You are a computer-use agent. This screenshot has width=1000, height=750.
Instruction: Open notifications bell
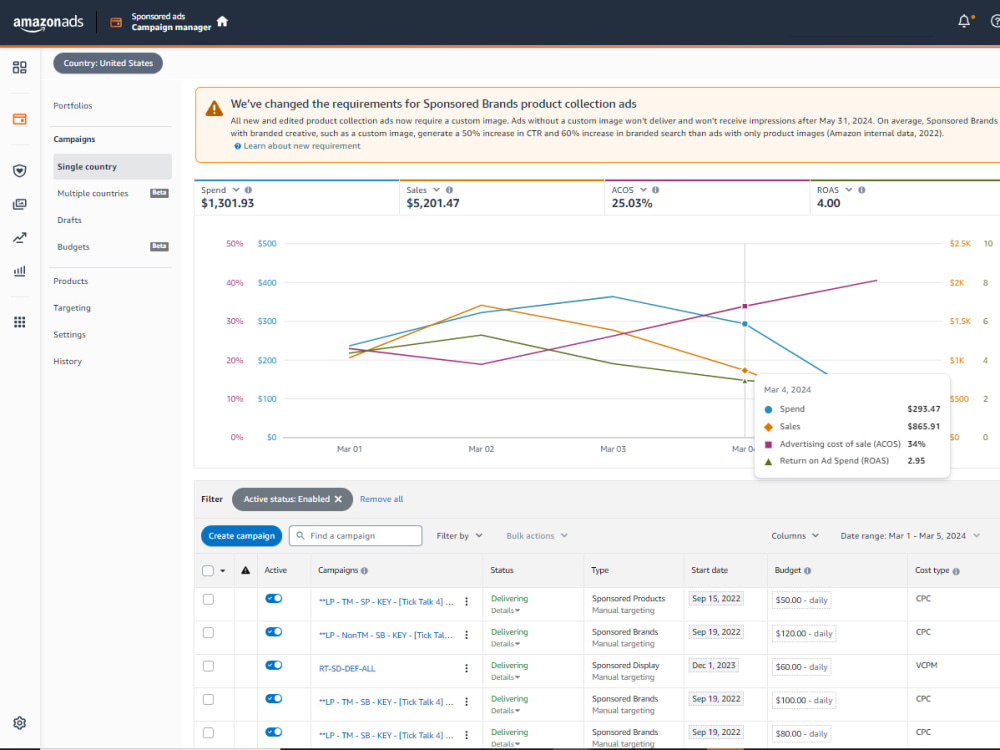pyautogui.click(x=964, y=22)
